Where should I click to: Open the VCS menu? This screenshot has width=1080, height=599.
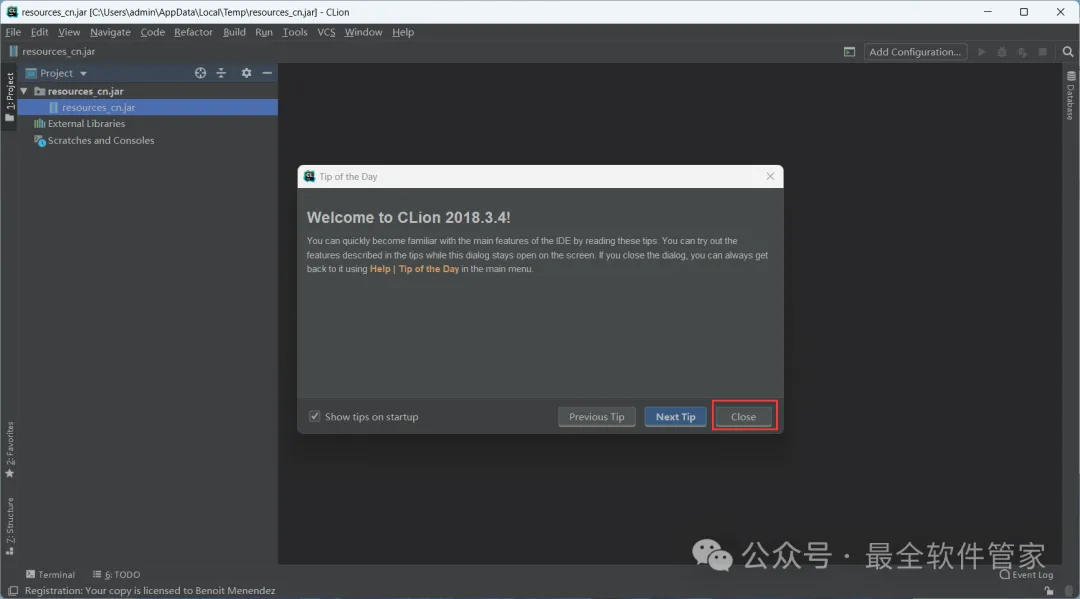326,32
